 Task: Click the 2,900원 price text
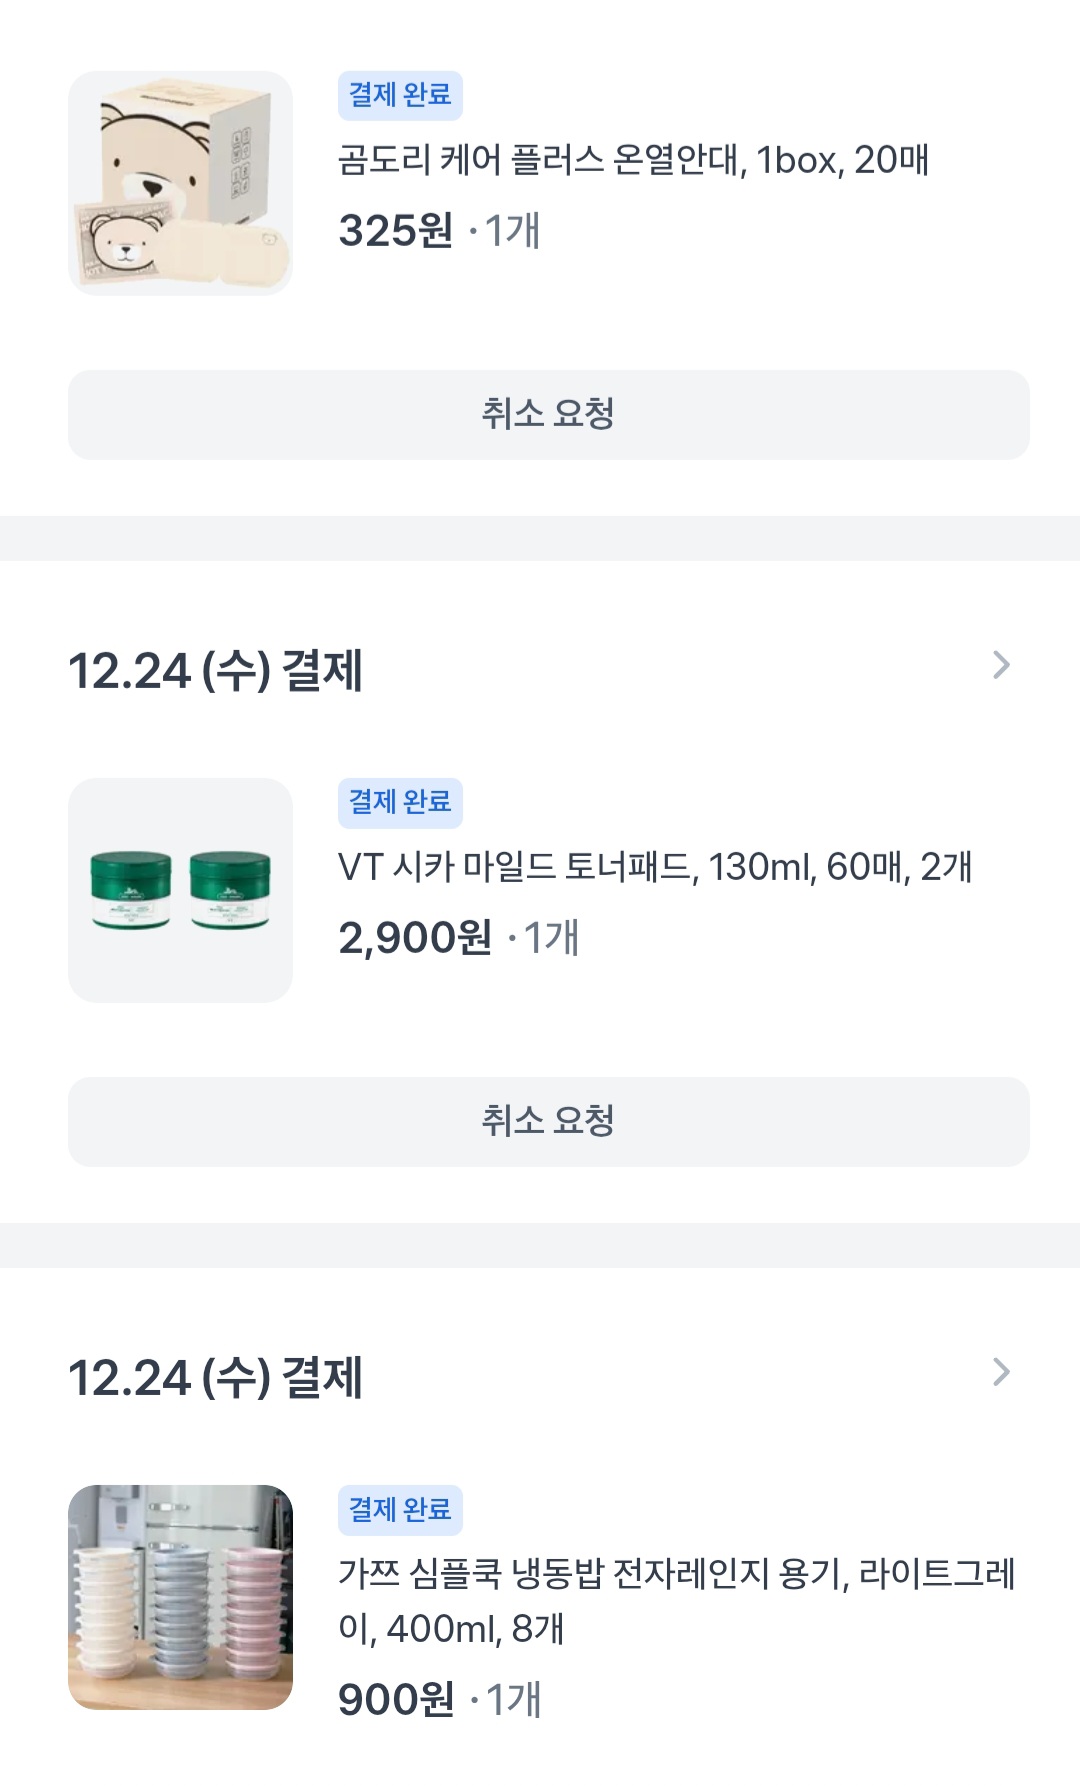pyautogui.click(x=415, y=938)
